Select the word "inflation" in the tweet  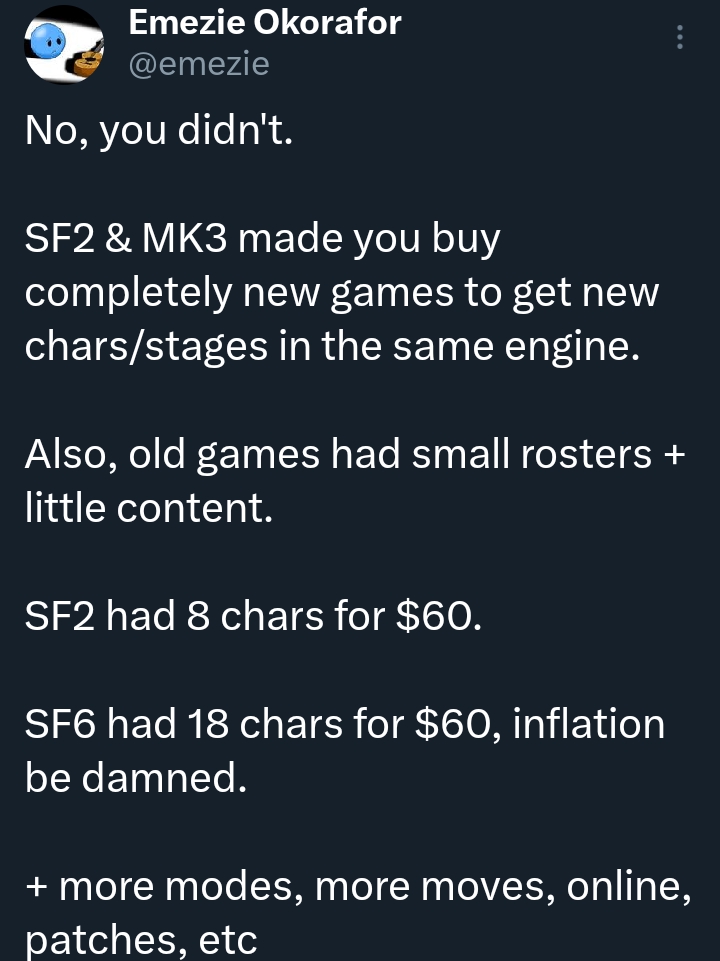click(x=588, y=724)
